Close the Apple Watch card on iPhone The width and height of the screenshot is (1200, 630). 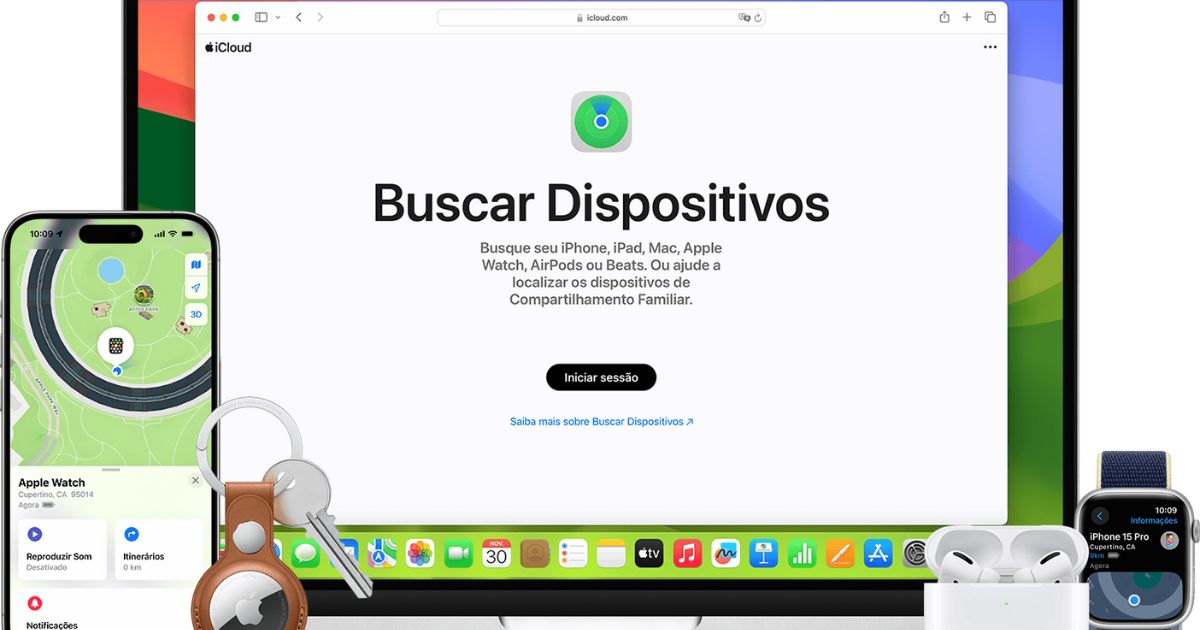195,480
